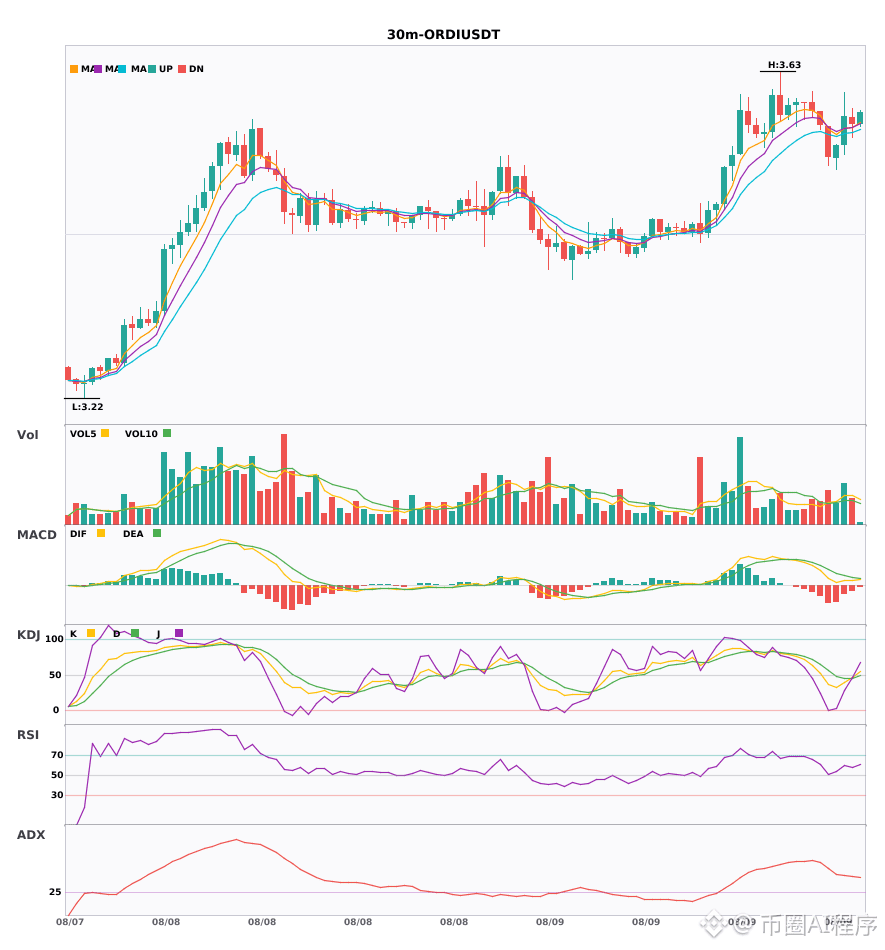Select the RSI panel label
The height and width of the screenshot is (950, 885).
point(28,735)
